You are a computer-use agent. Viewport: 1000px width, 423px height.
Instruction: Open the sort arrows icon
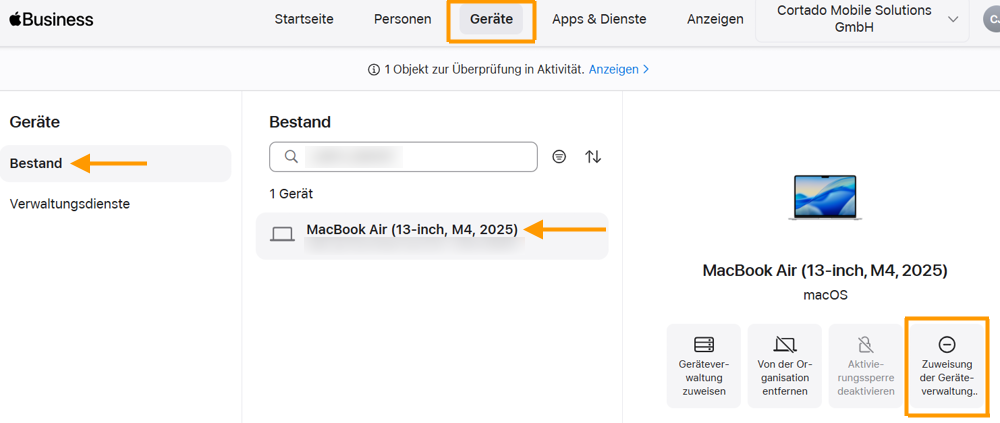pyautogui.click(x=593, y=156)
